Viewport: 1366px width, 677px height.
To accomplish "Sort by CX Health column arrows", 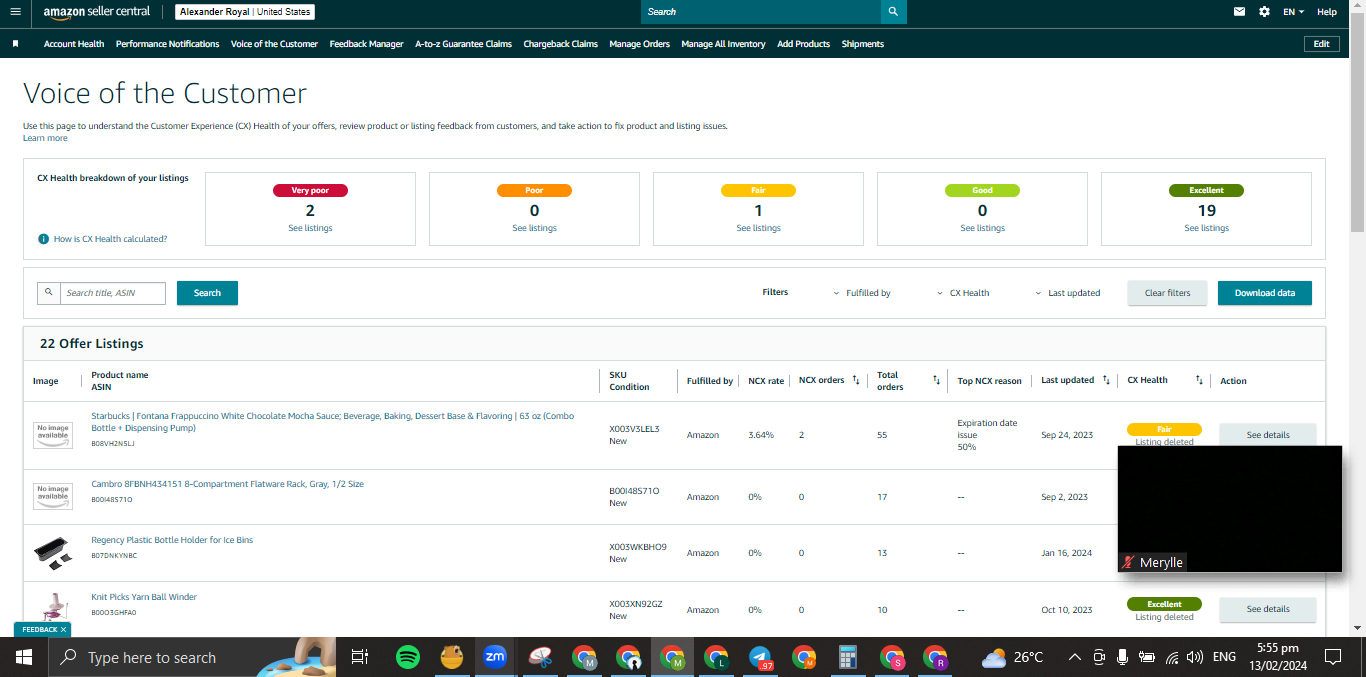I will (1199, 380).
